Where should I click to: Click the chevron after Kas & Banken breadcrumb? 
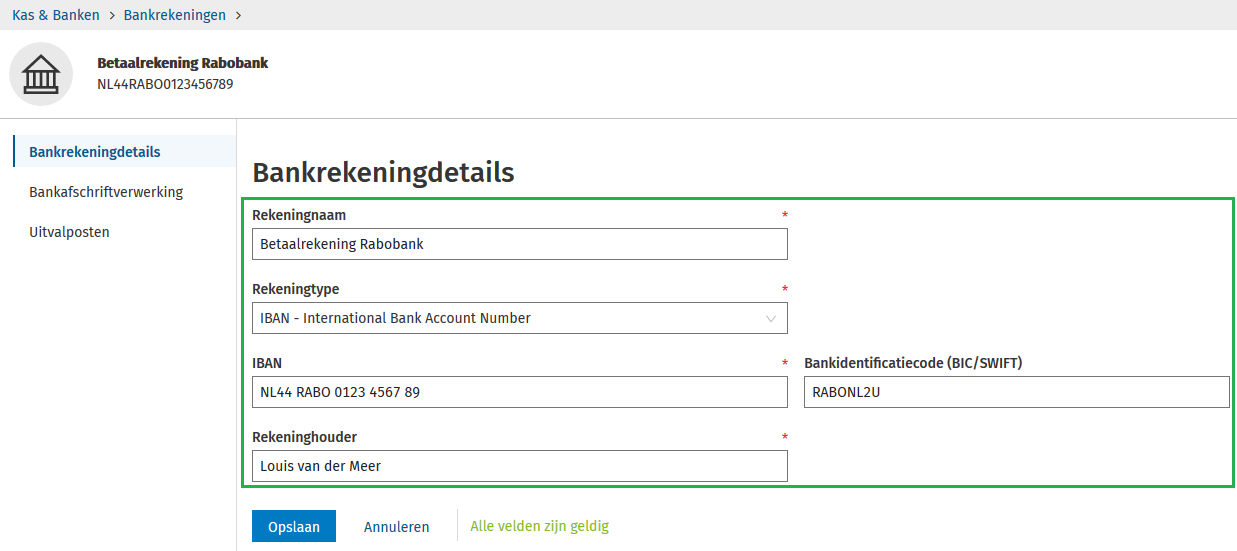(x=112, y=15)
